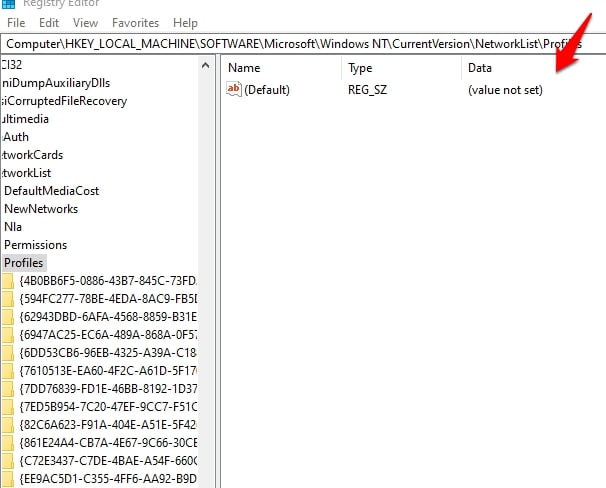Click the REG_SZ type cell
This screenshot has height=488, width=606.
pyautogui.click(x=367, y=90)
